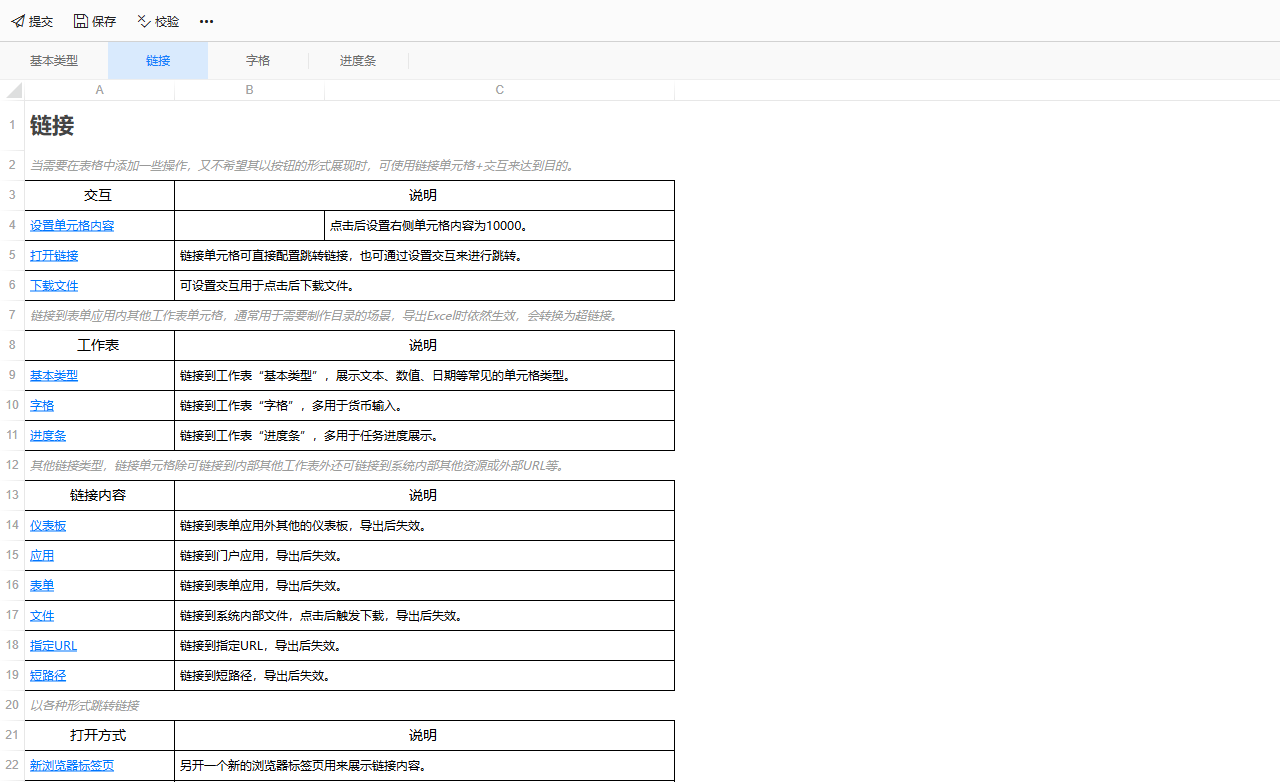The image size is (1280, 782).
Task: Click the 设置单元格内容 link
Action: click(72, 226)
